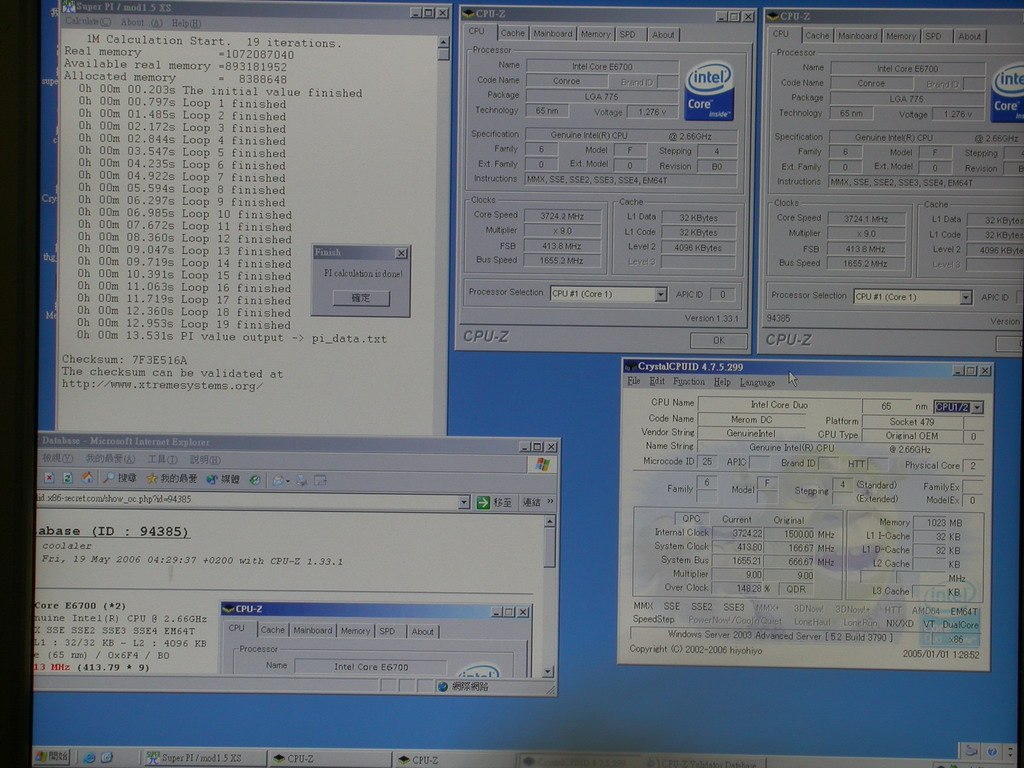This screenshot has height=768, width=1024.
Task: Open the Memory tab in second CPU-Z window
Action: point(901,37)
